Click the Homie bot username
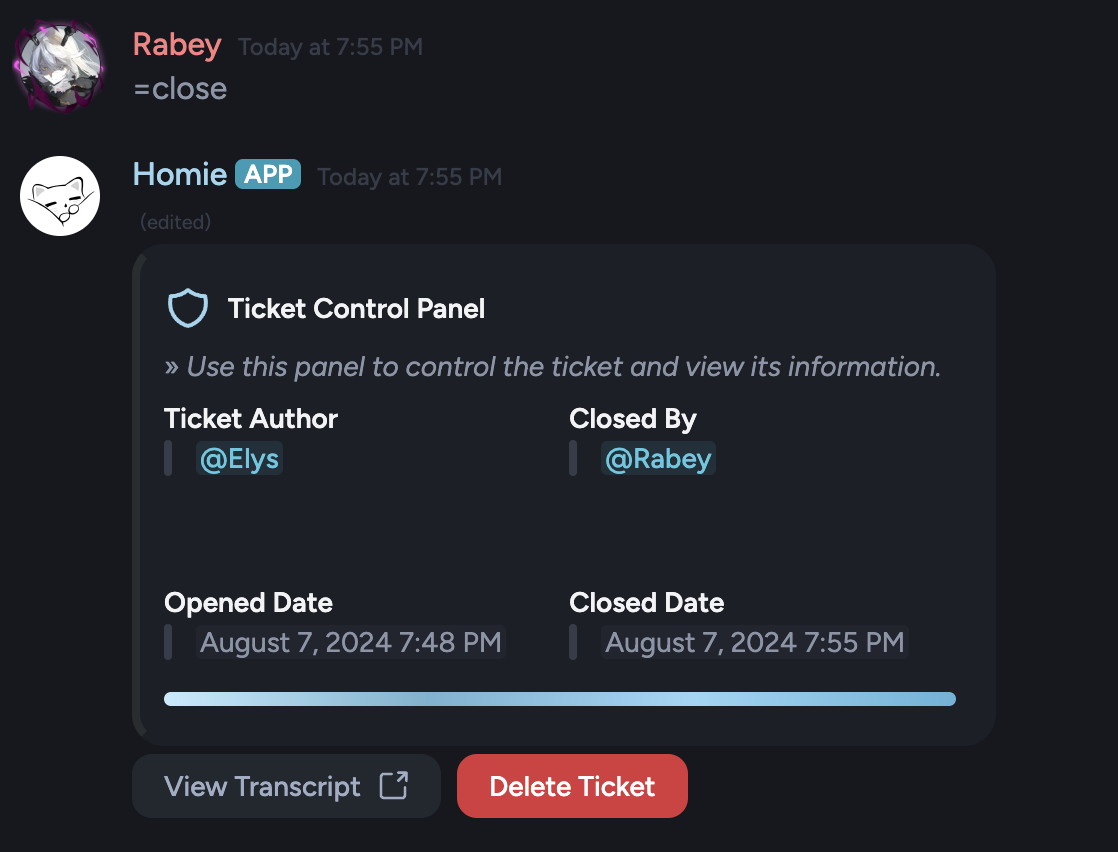This screenshot has height=852, width=1118. tap(180, 174)
